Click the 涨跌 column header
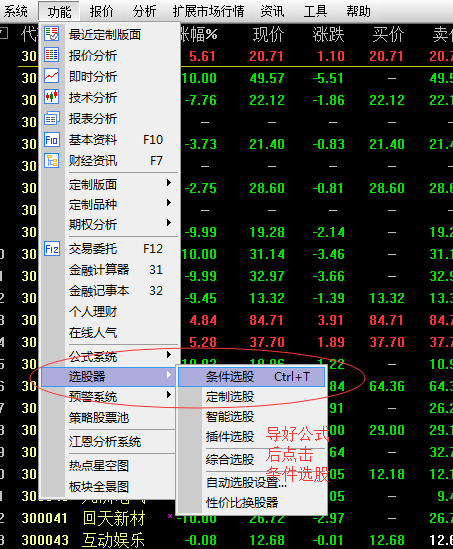The image size is (453, 549). click(328, 34)
